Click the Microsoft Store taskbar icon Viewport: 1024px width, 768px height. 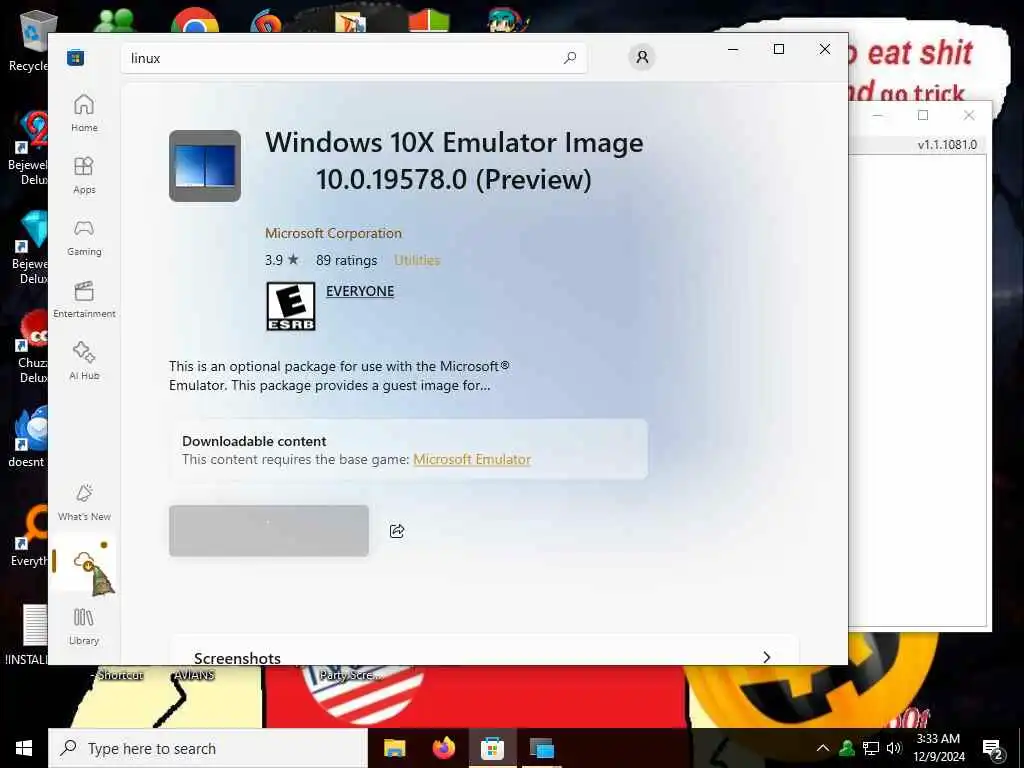[492, 748]
